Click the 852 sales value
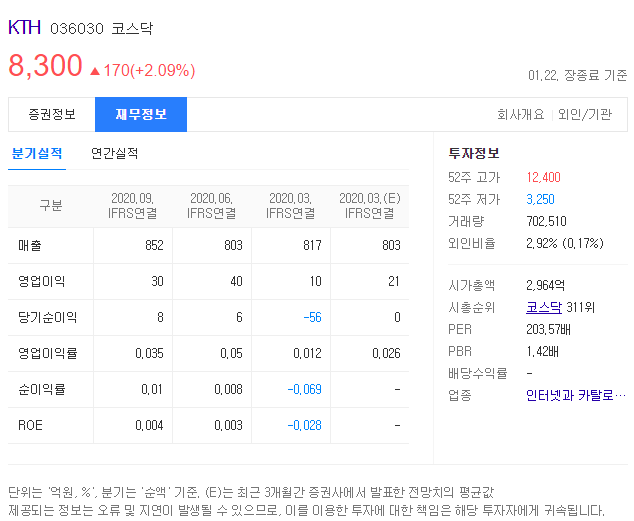Viewport: 634px width, 521px height. (x=154, y=245)
